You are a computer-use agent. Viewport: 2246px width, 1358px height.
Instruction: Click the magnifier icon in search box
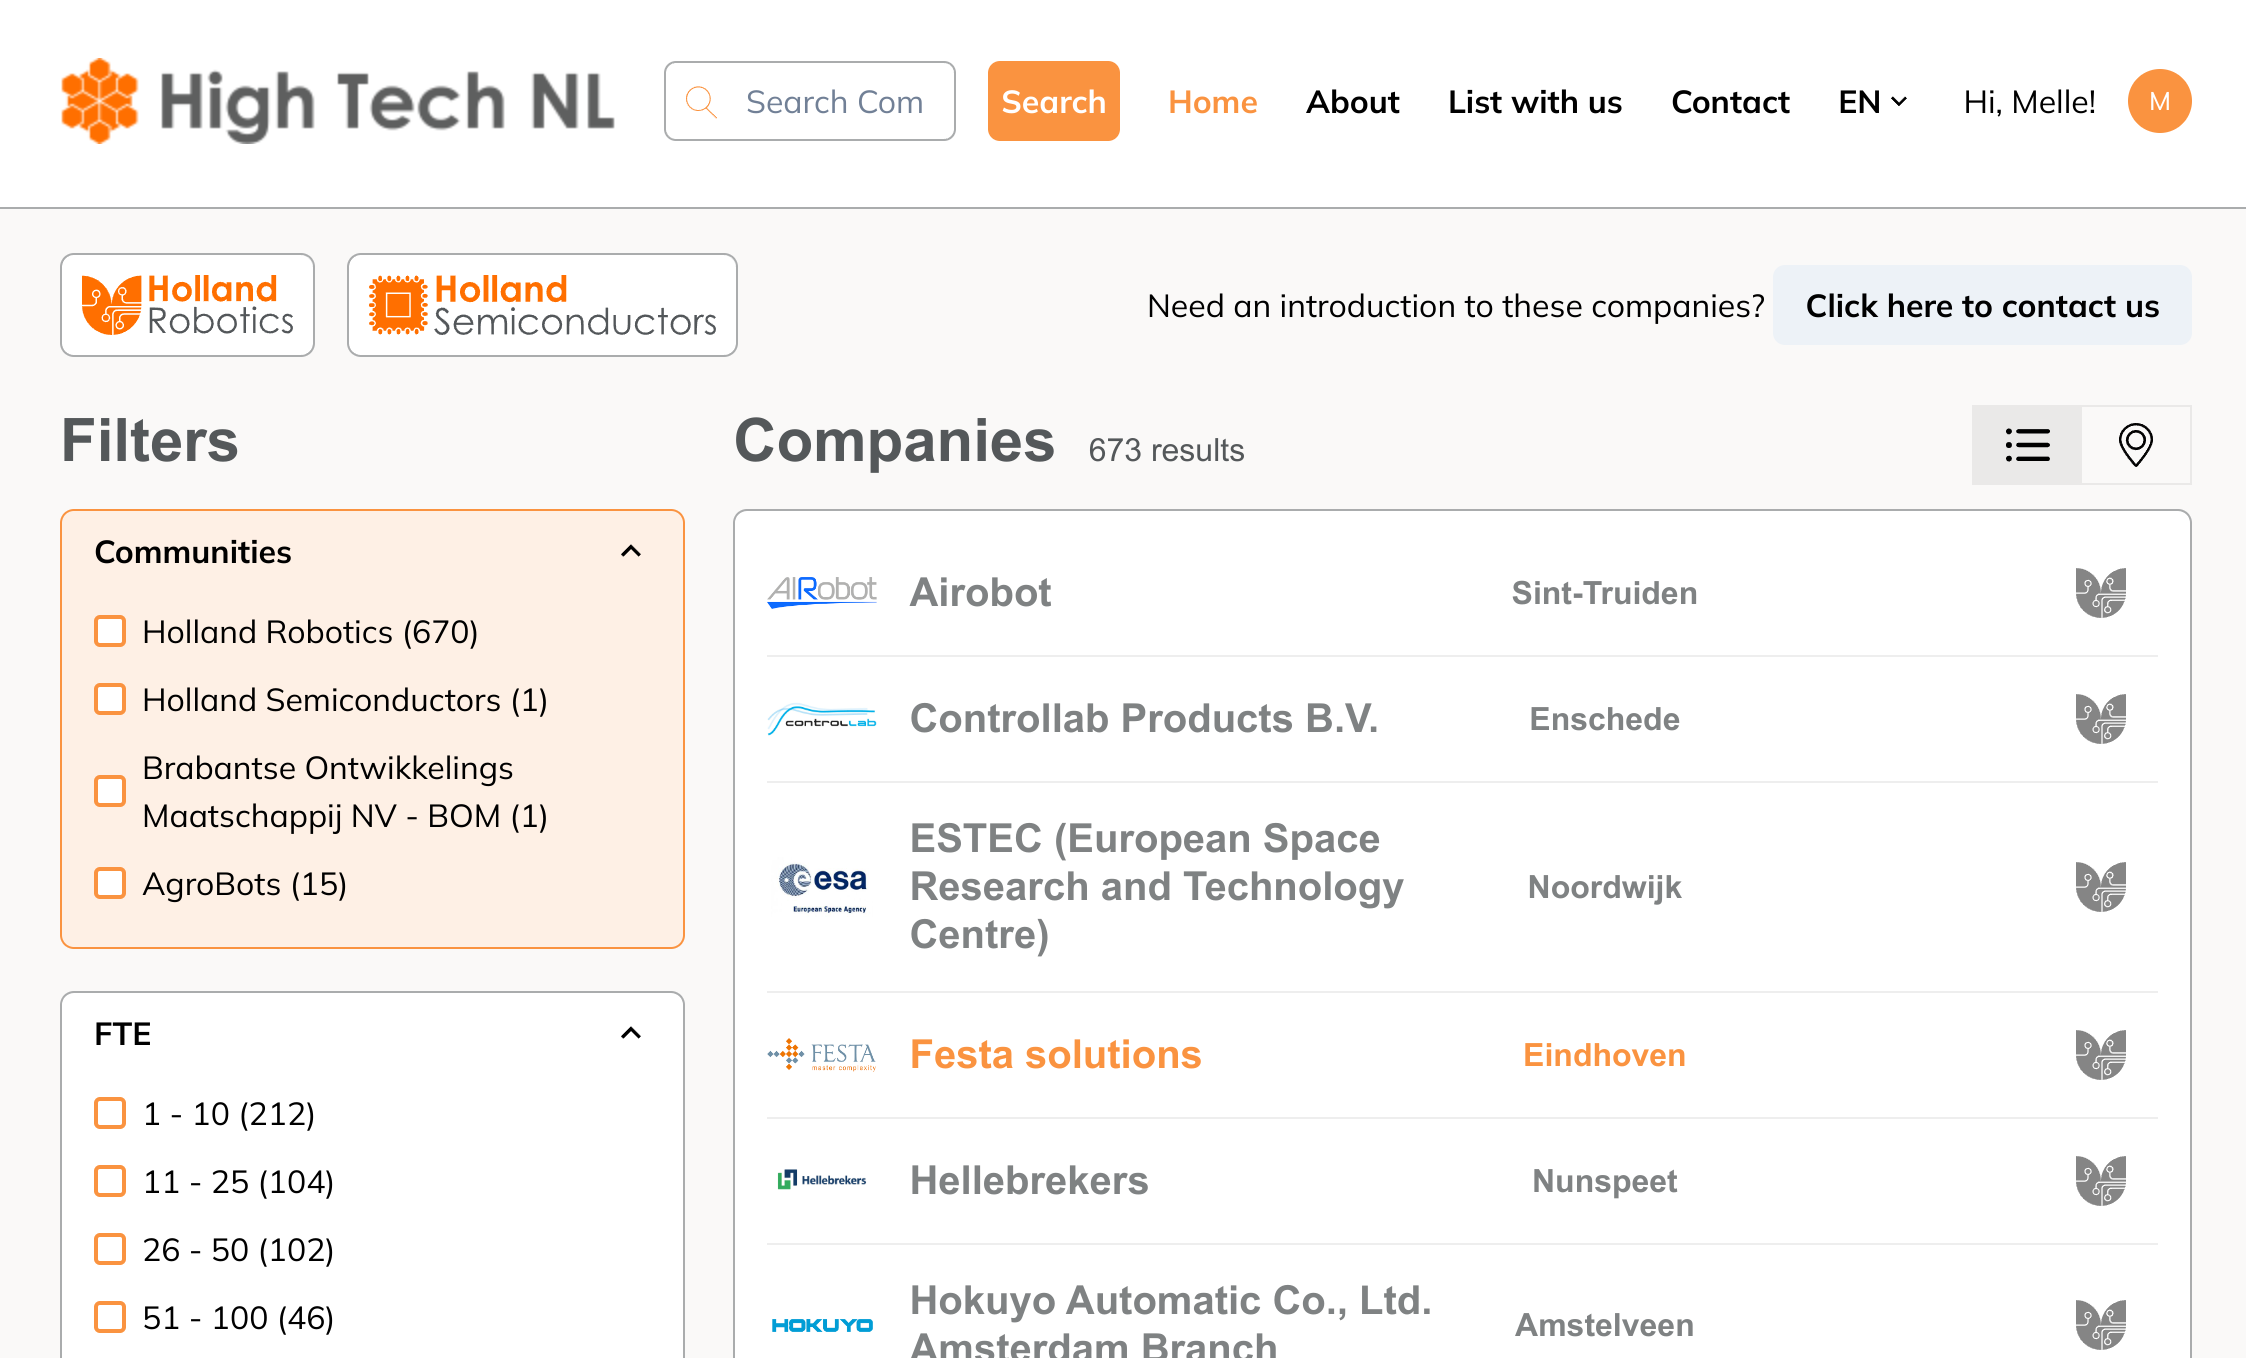coord(701,102)
